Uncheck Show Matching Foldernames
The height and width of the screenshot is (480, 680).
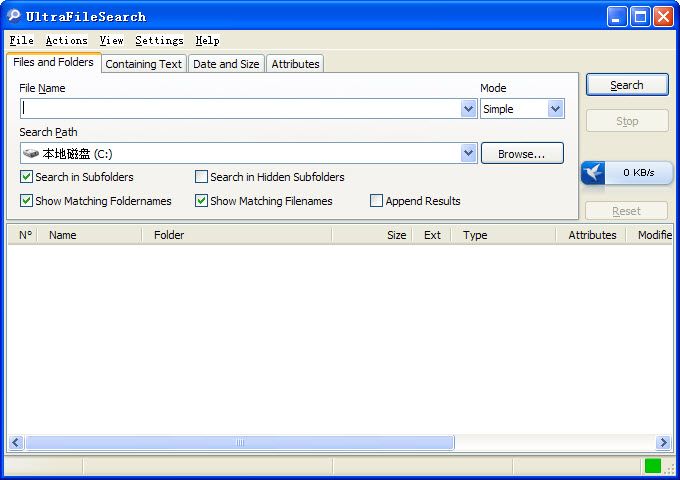26,201
